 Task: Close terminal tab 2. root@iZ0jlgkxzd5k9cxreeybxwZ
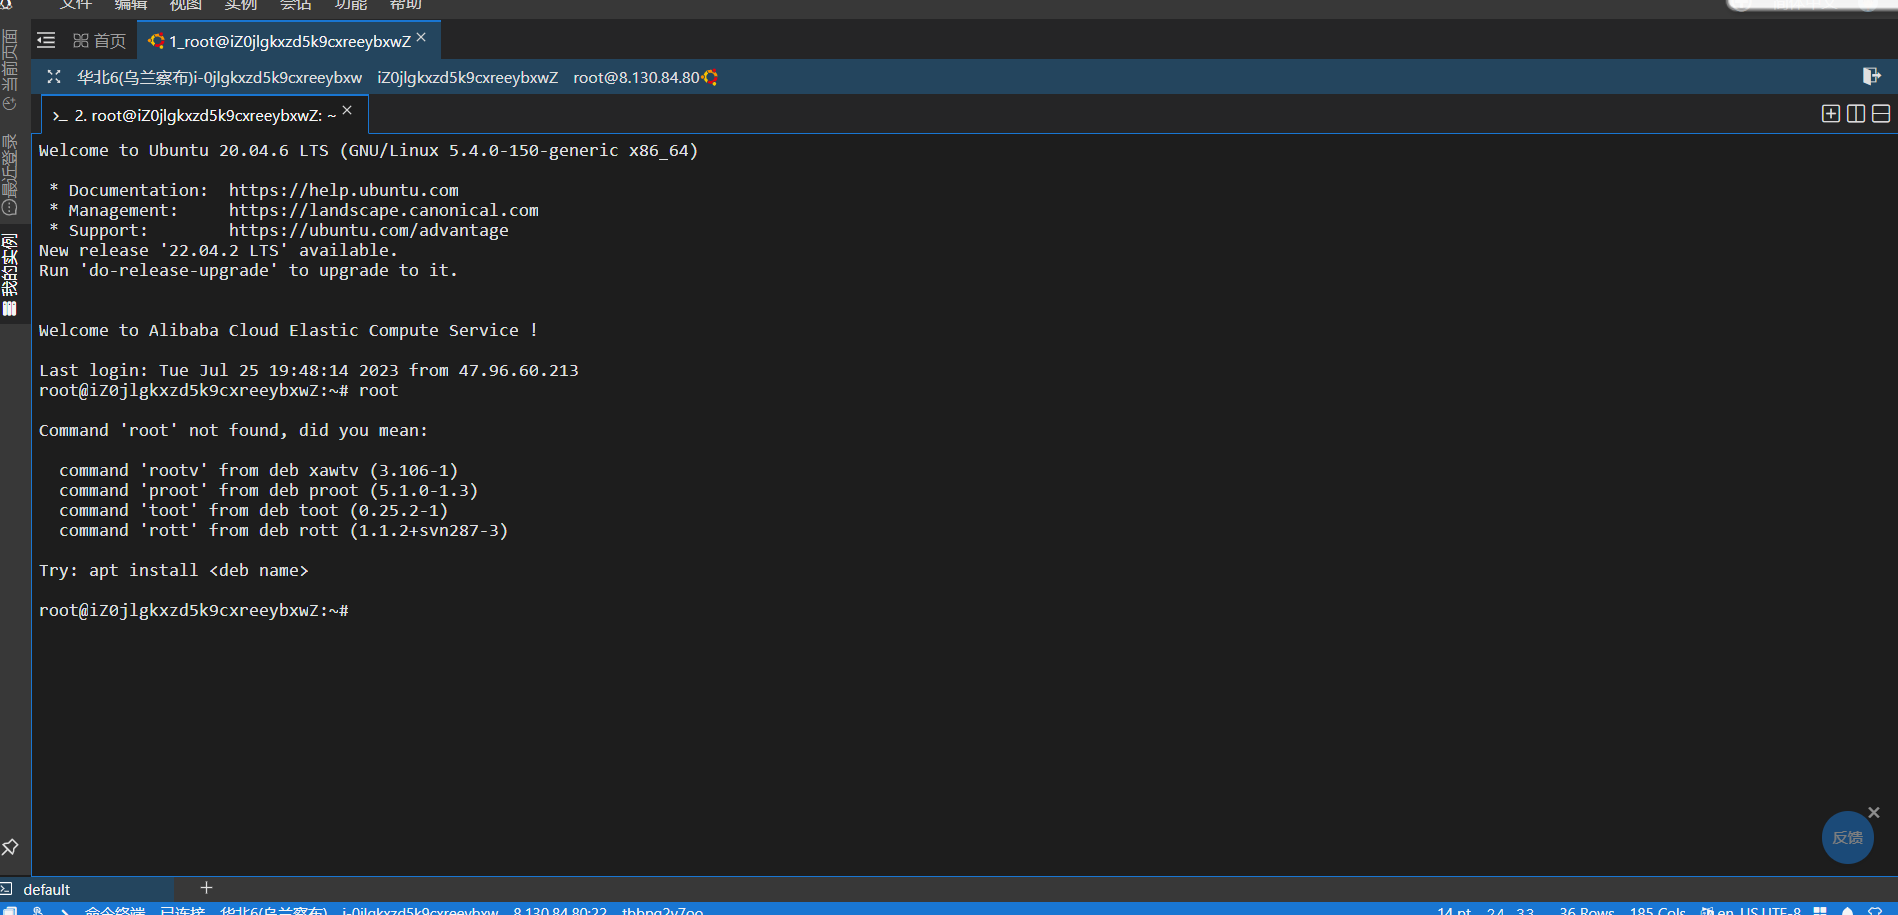pyautogui.click(x=347, y=110)
